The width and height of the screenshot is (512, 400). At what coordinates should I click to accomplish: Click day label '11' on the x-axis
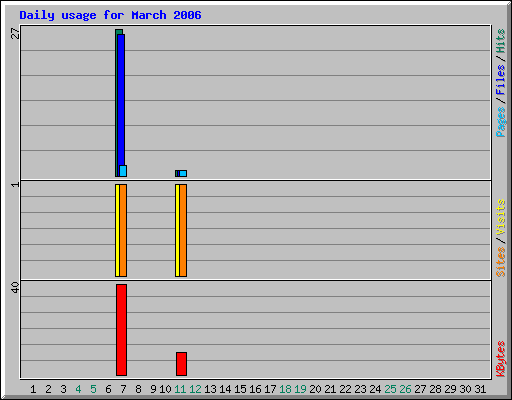click(180, 389)
